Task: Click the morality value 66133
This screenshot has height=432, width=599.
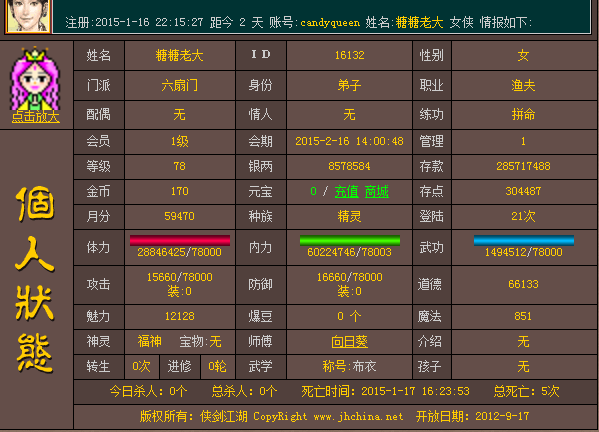Action: [x=523, y=284]
